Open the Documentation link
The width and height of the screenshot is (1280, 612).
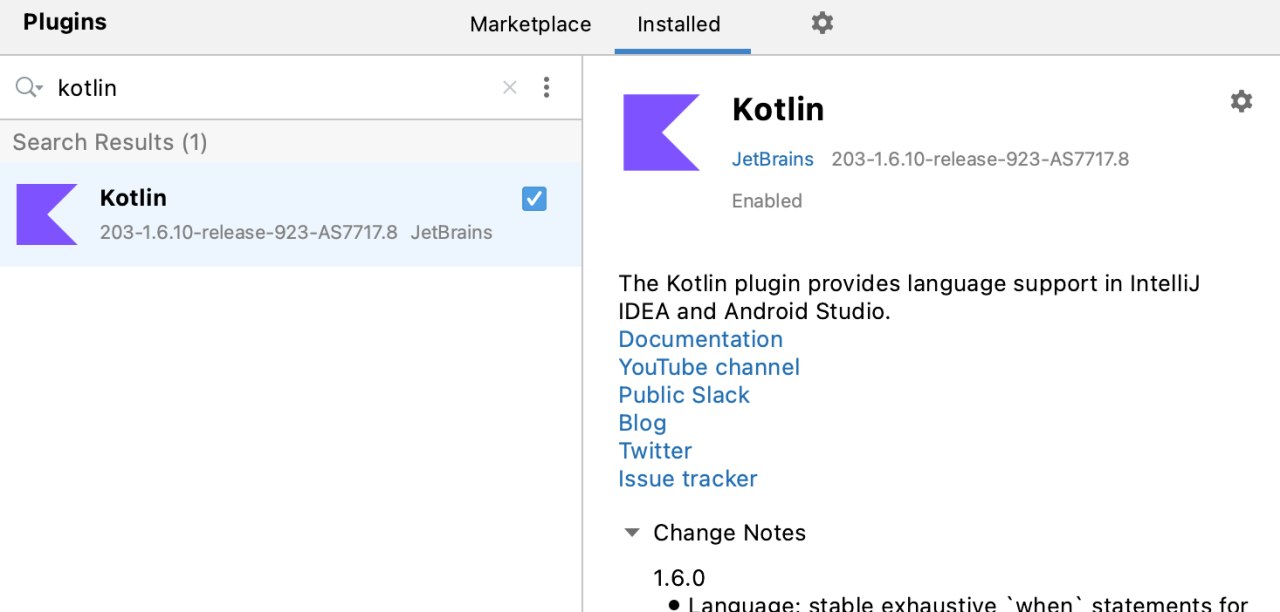[x=700, y=339]
